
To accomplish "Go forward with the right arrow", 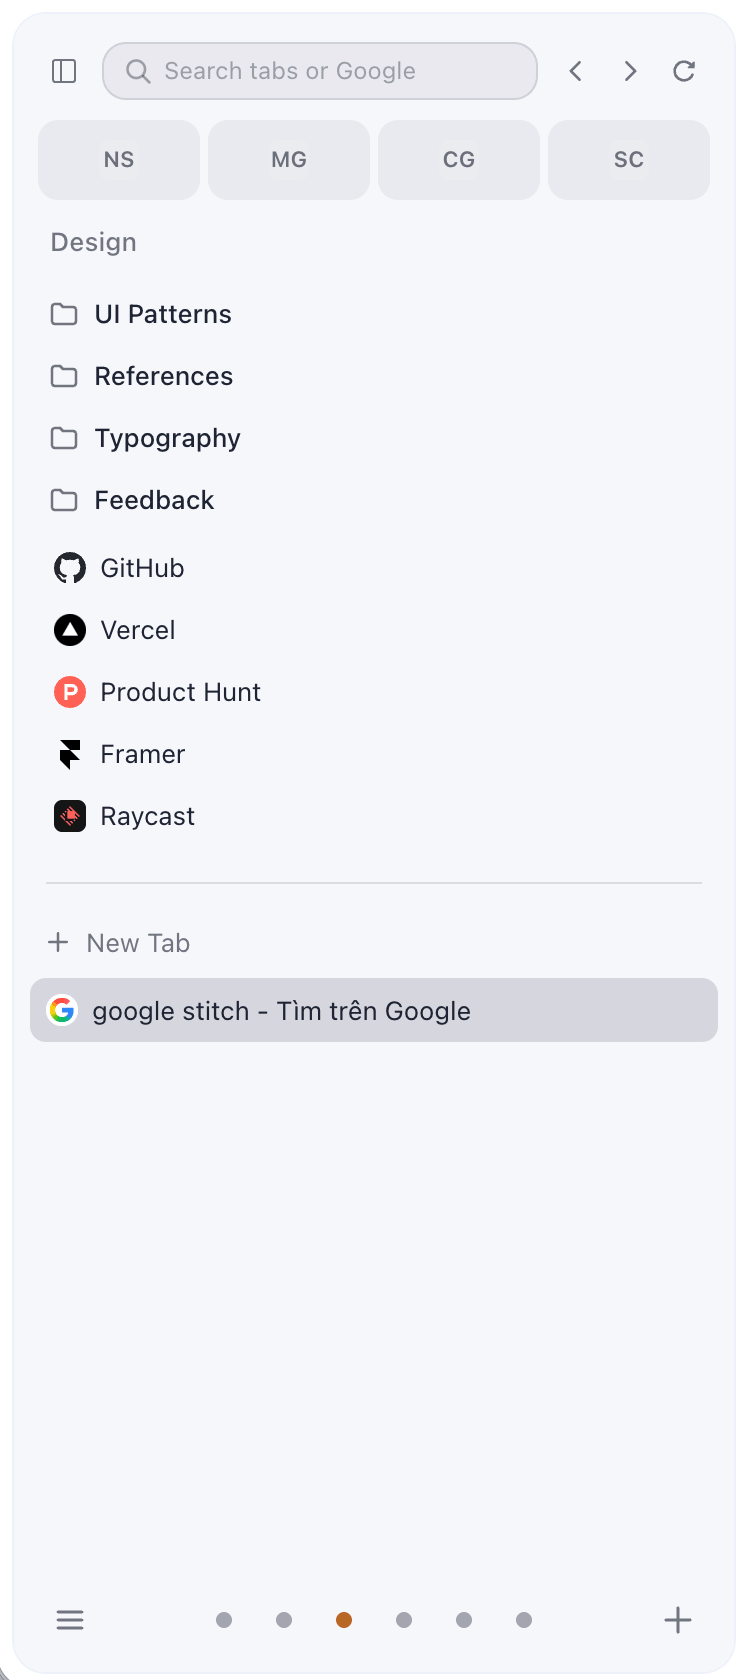I will point(630,71).
